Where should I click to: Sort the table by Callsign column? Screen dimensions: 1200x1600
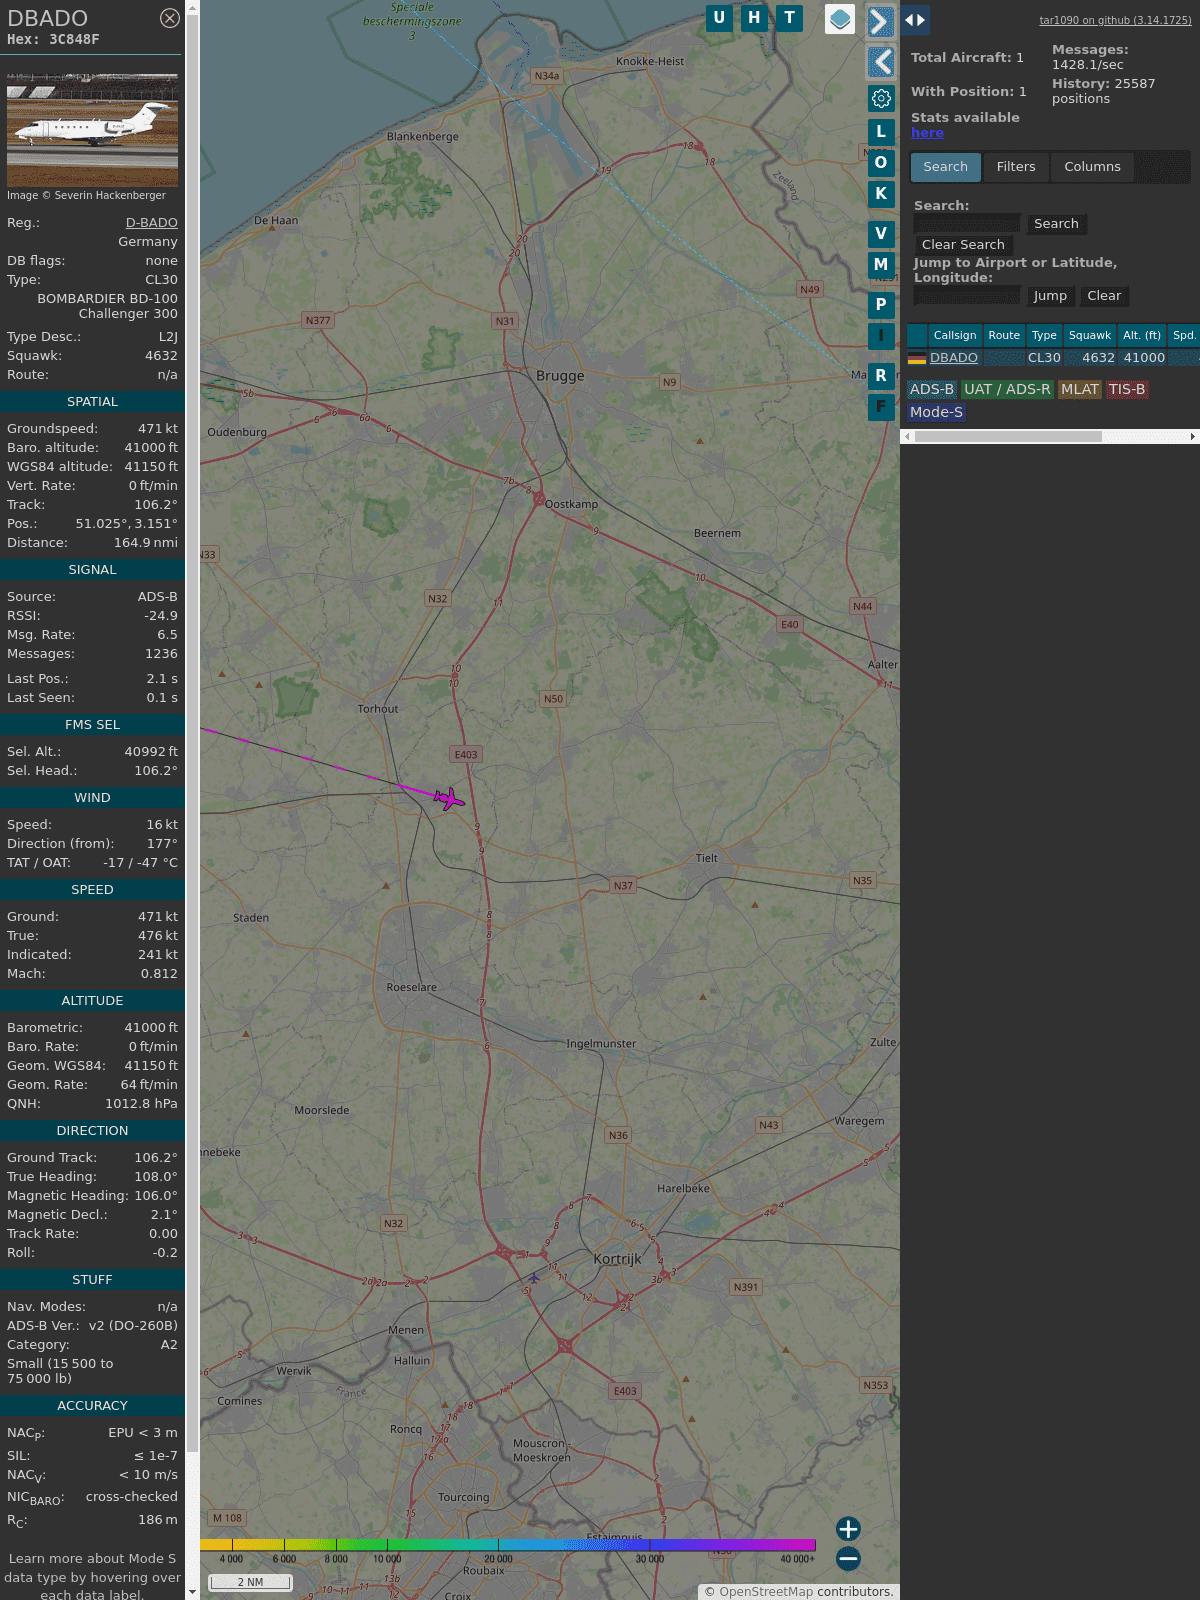(x=955, y=335)
